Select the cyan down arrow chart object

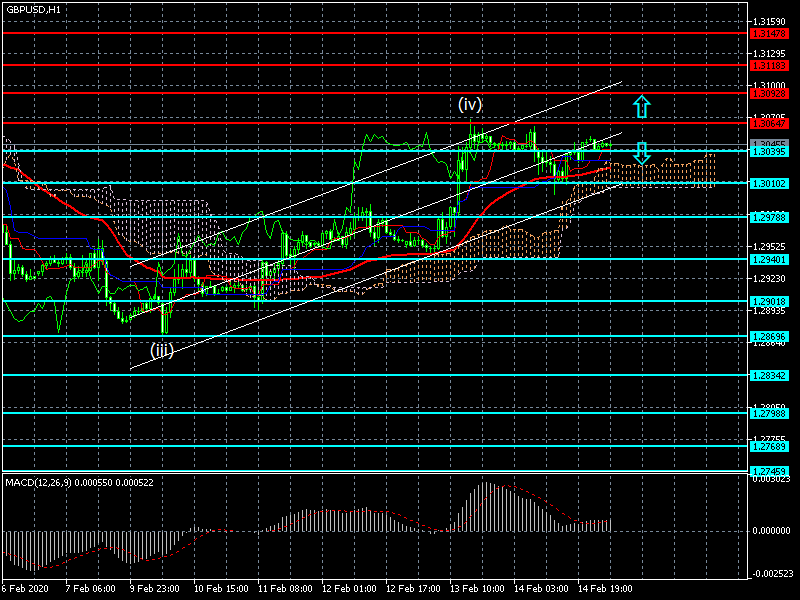click(x=642, y=154)
